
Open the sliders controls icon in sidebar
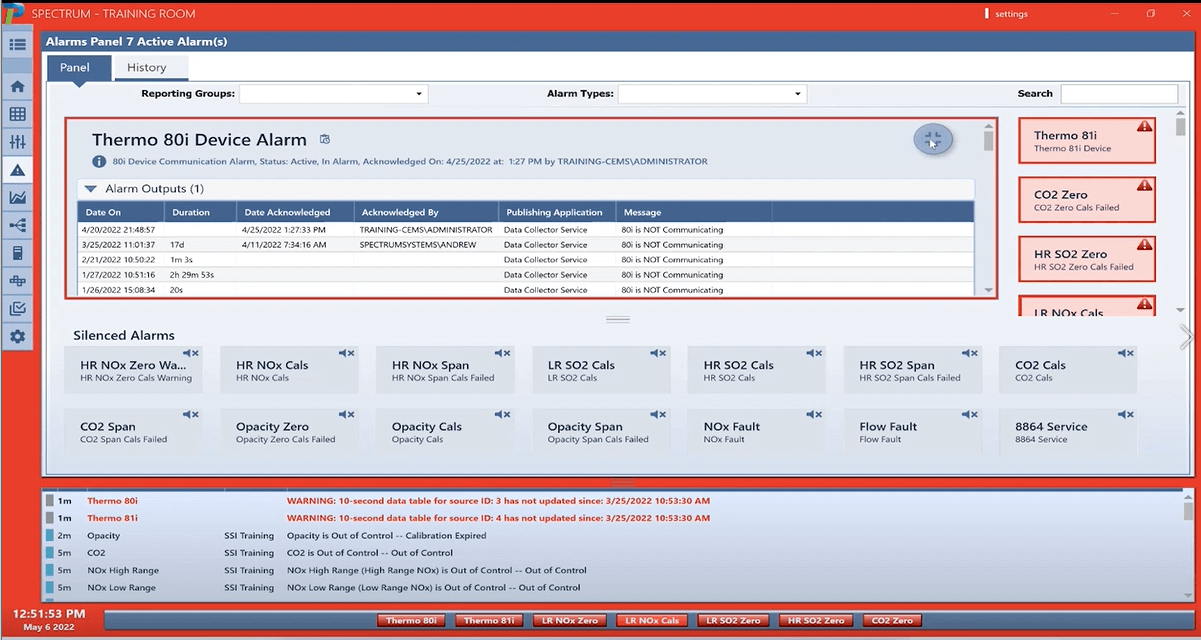17,142
